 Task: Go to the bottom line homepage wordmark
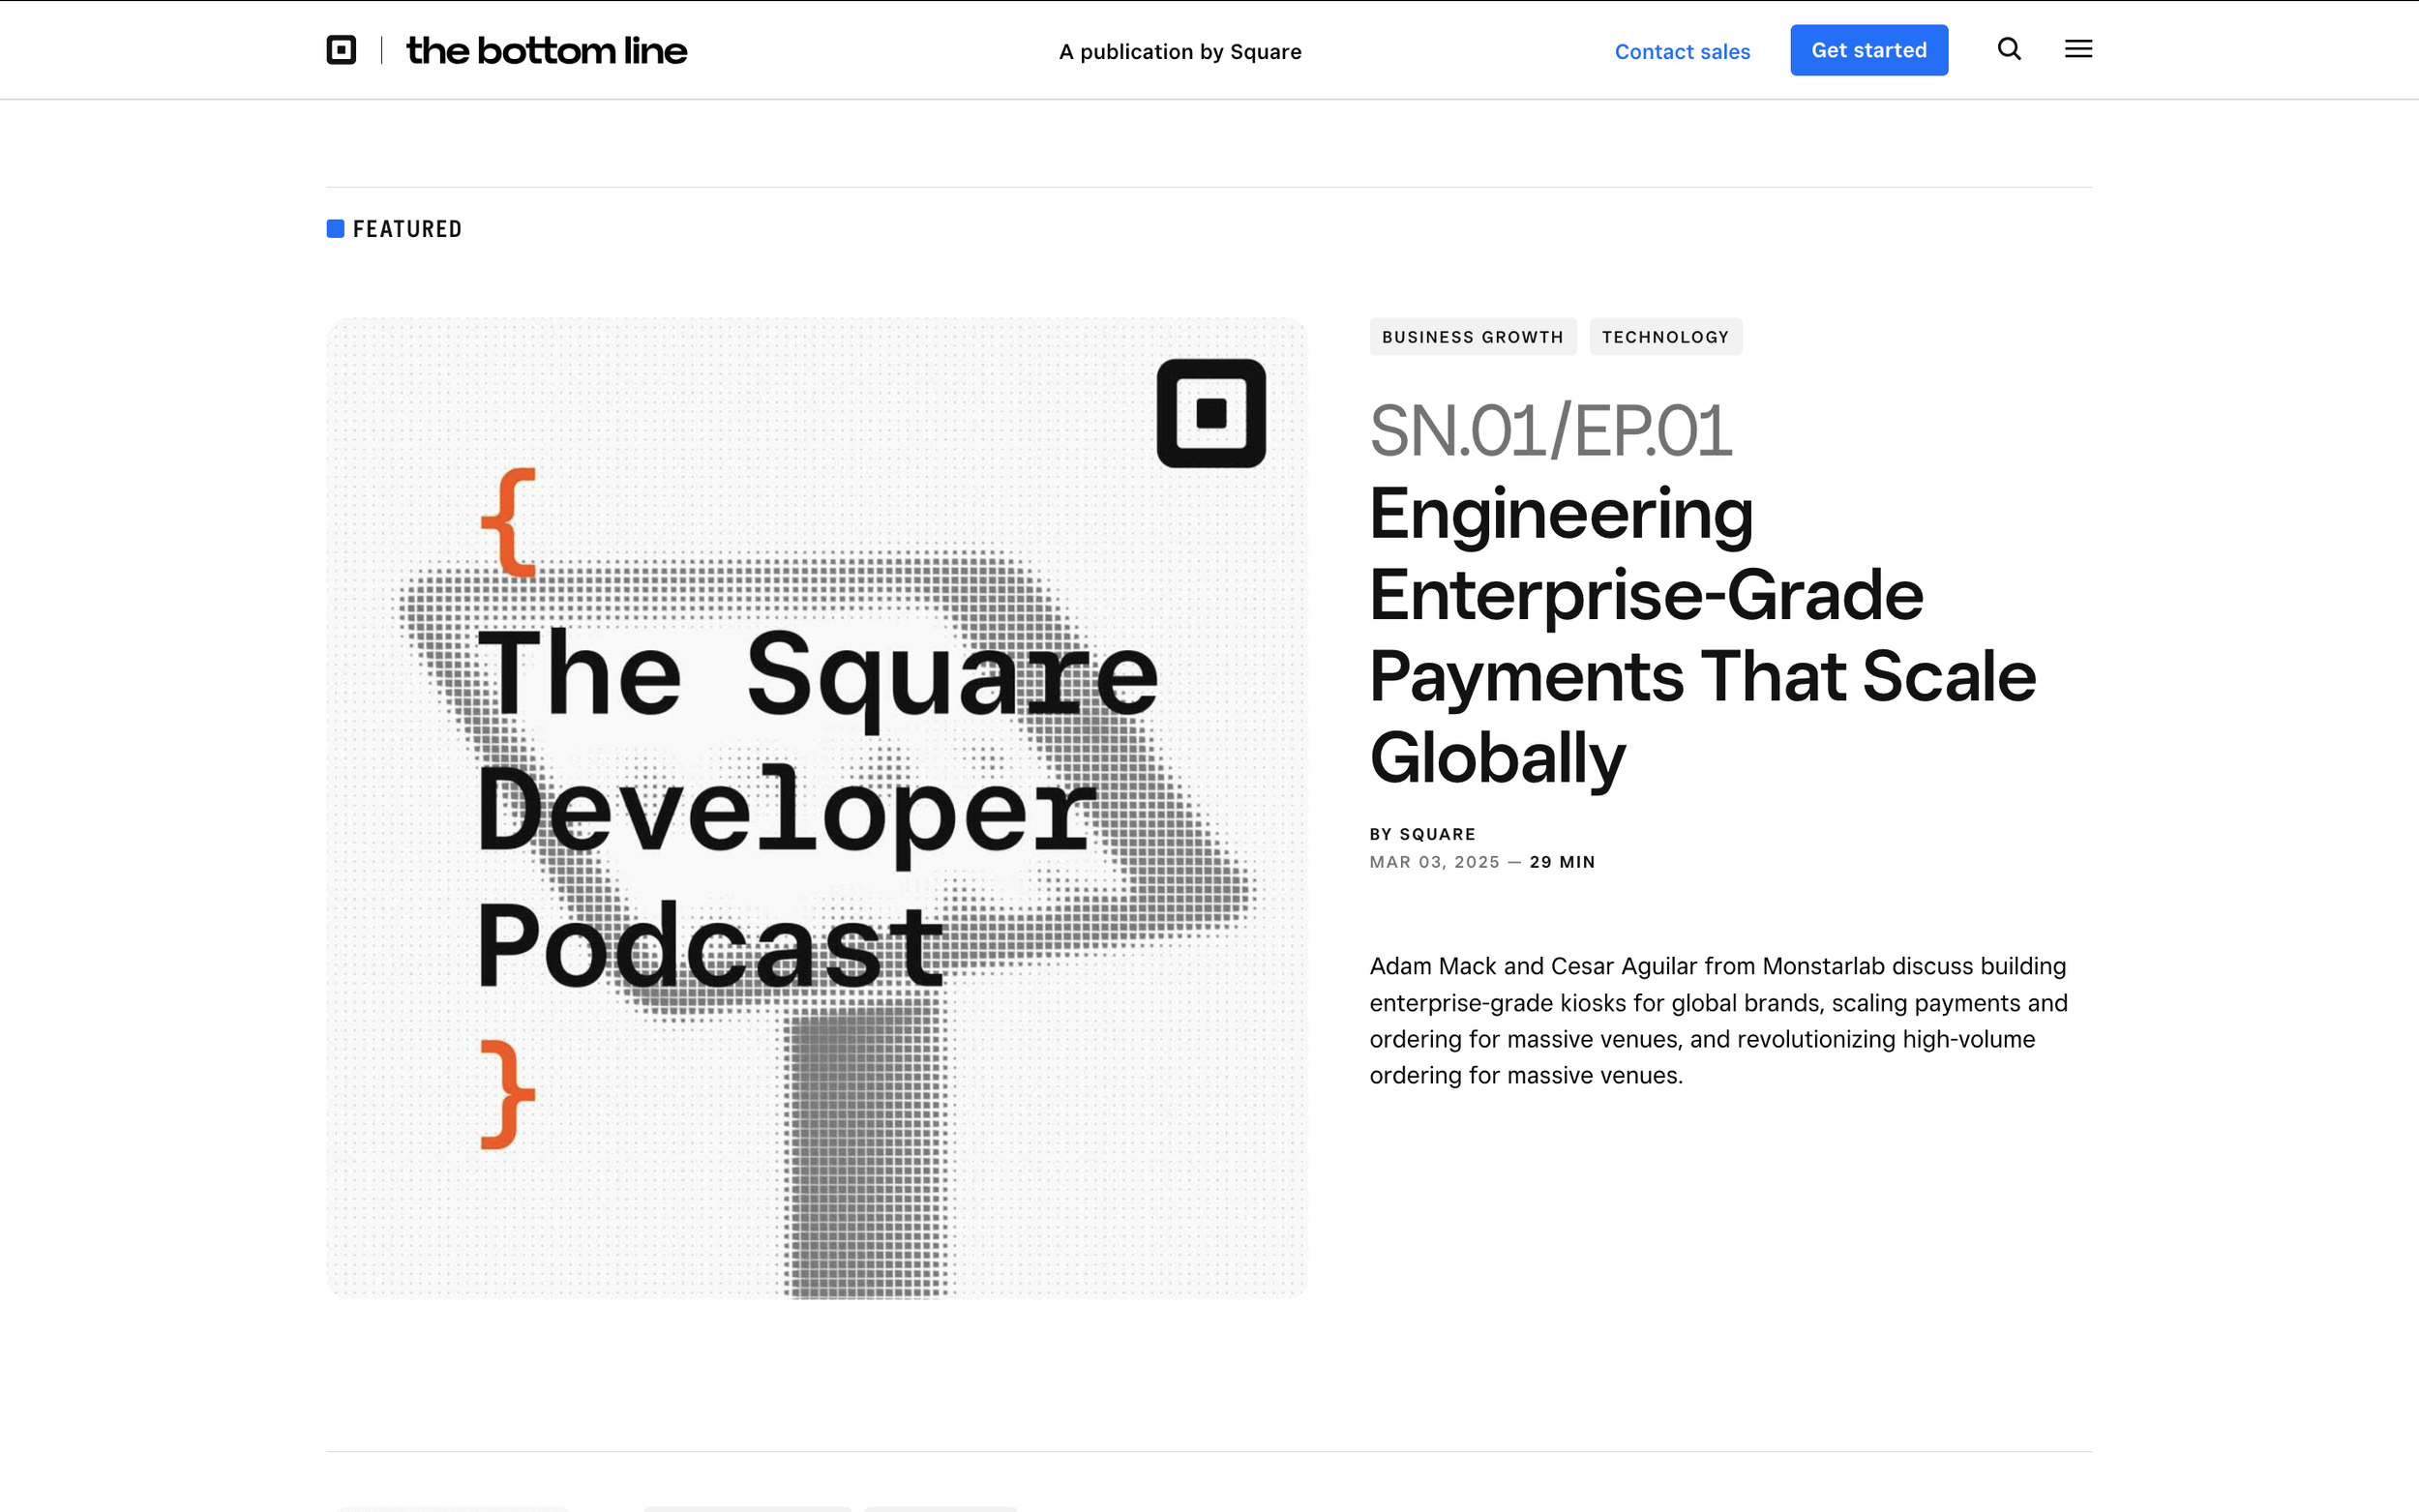tap(547, 50)
